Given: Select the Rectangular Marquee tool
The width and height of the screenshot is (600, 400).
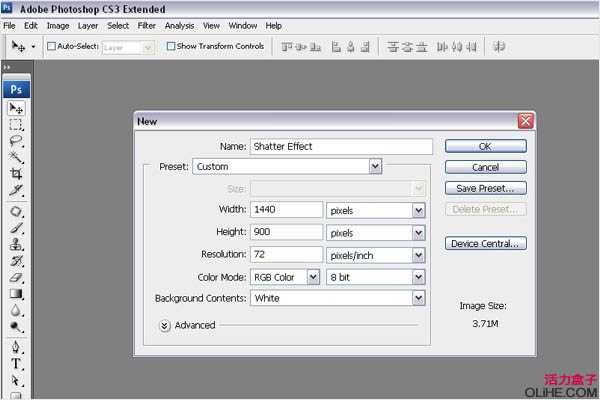Looking at the screenshot, I should (16, 125).
